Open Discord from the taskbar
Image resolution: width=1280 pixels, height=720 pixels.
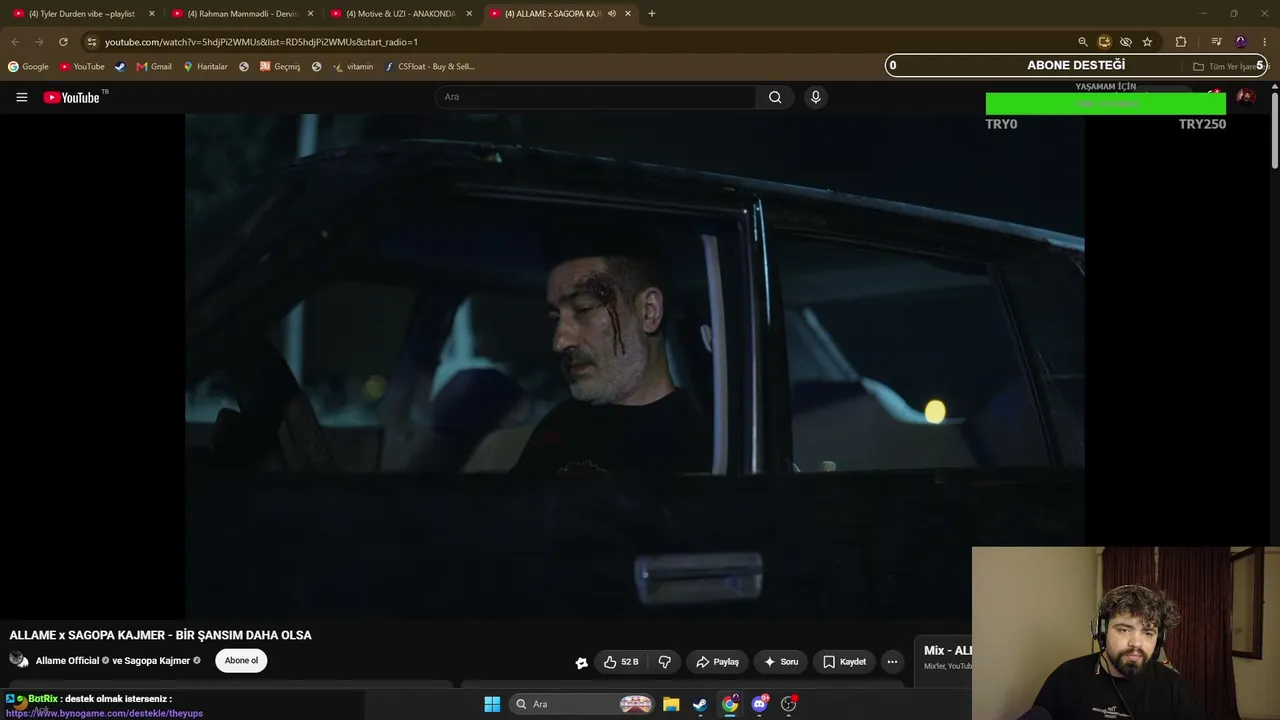[759, 704]
